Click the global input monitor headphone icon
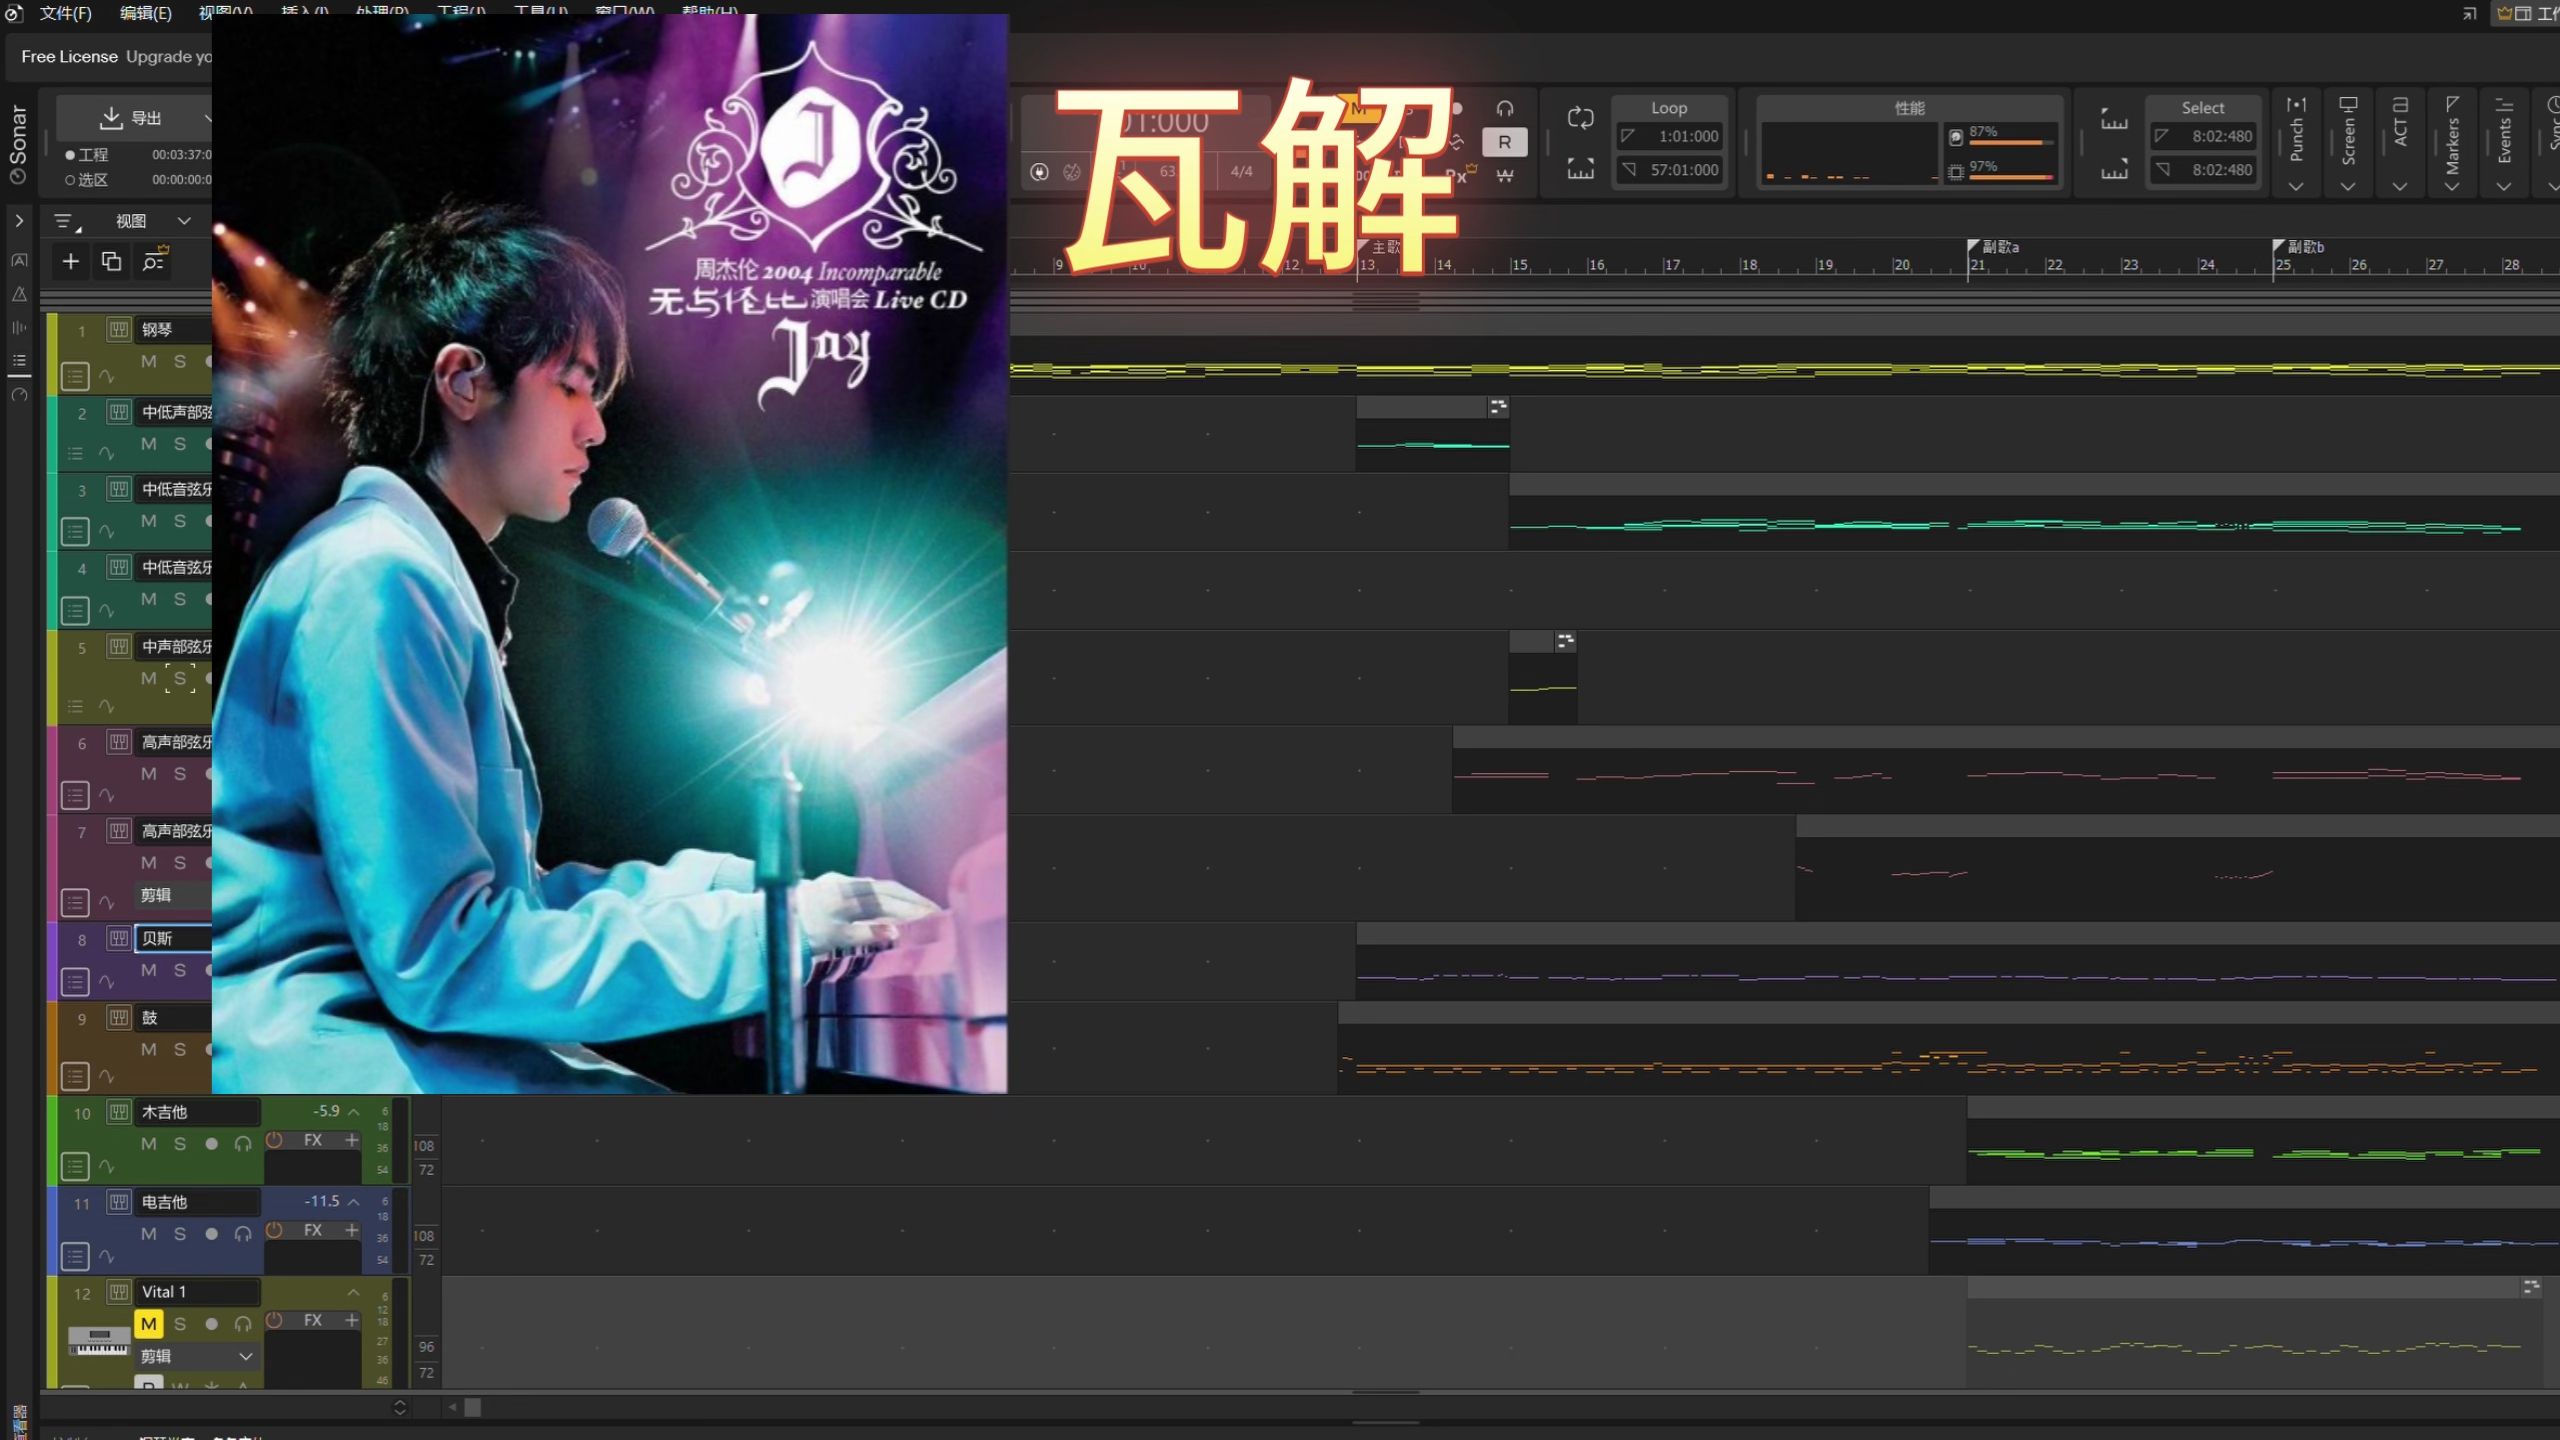 click(1504, 108)
